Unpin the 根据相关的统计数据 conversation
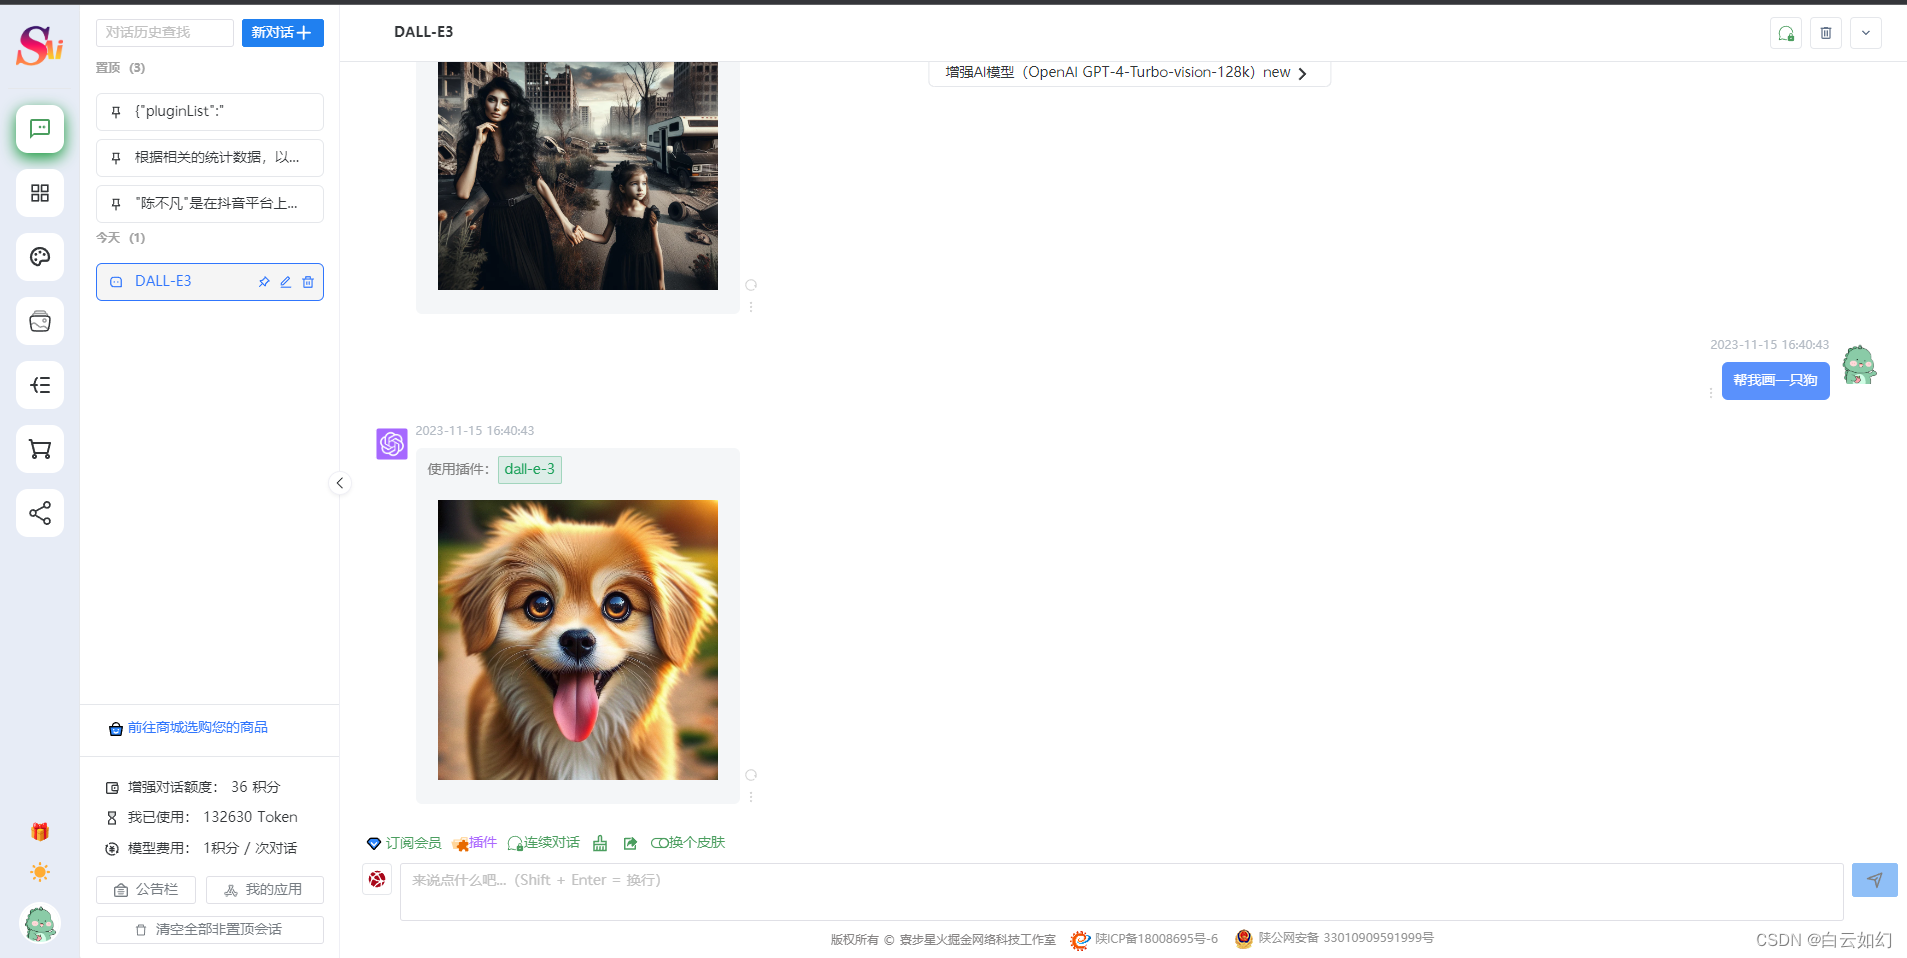 [x=116, y=158]
